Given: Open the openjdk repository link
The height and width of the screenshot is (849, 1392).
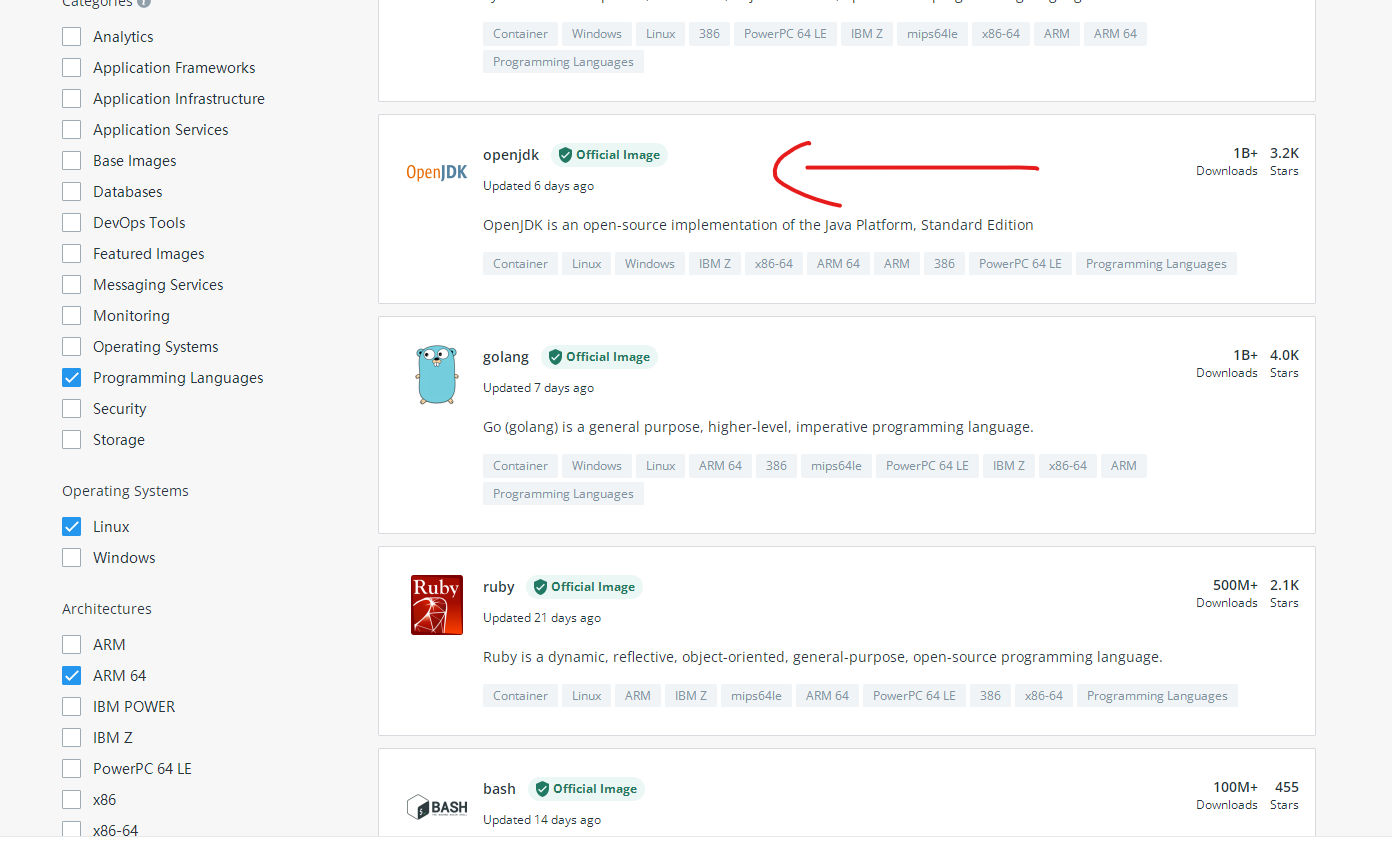Looking at the screenshot, I should tap(511, 154).
